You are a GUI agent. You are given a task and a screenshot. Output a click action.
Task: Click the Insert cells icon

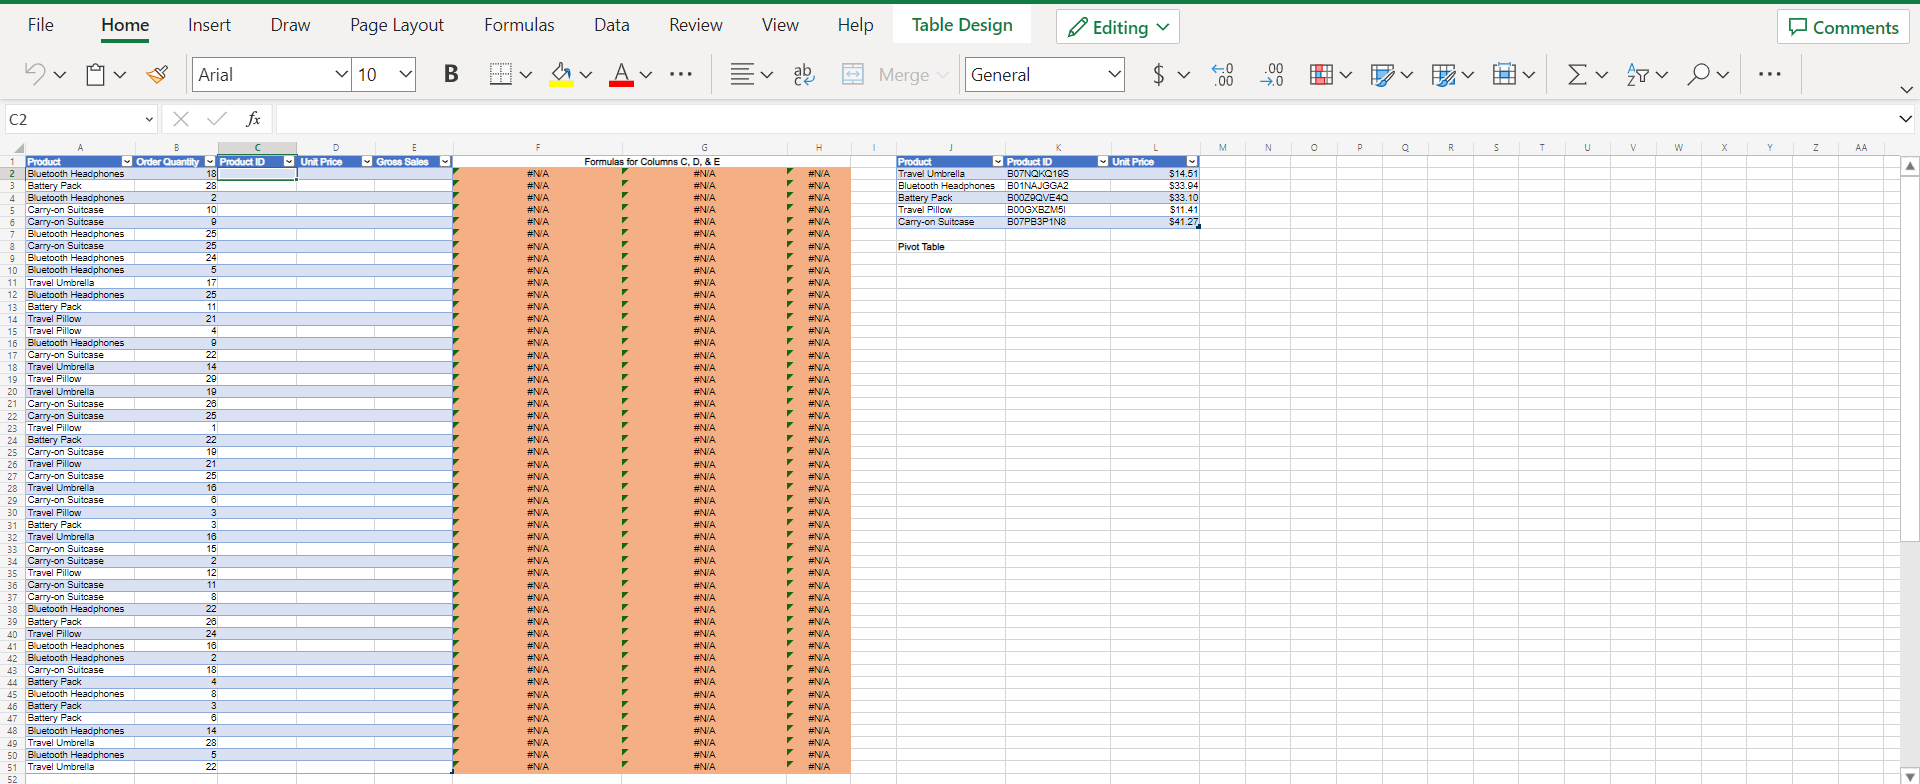point(1504,74)
